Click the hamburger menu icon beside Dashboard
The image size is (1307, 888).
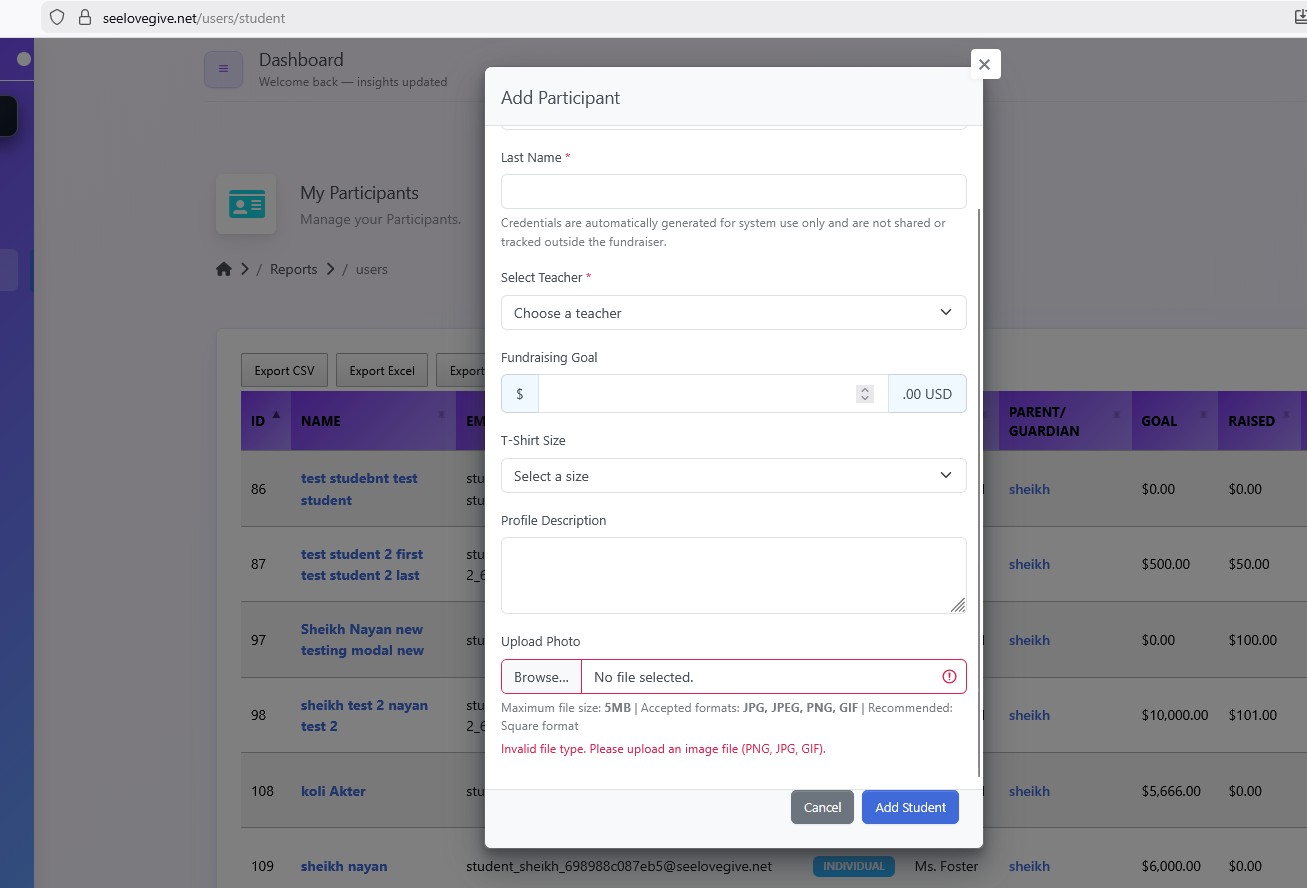223,69
